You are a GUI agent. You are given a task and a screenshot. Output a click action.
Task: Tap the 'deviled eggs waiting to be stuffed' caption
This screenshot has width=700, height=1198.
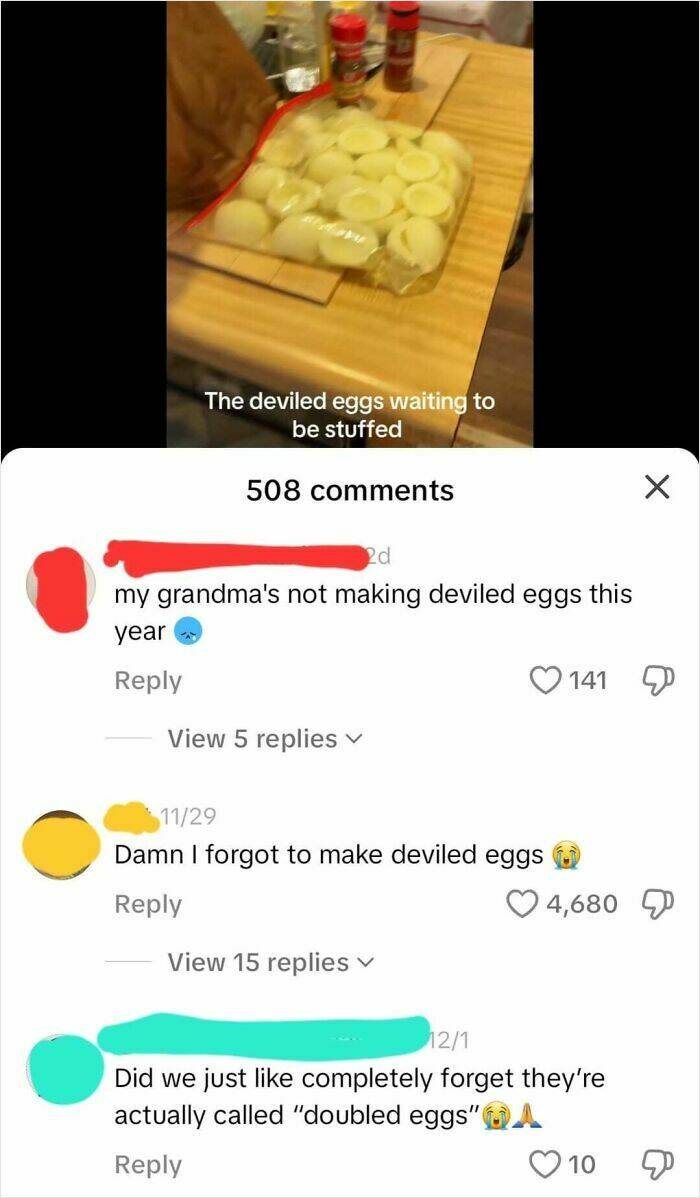point(349,415)
